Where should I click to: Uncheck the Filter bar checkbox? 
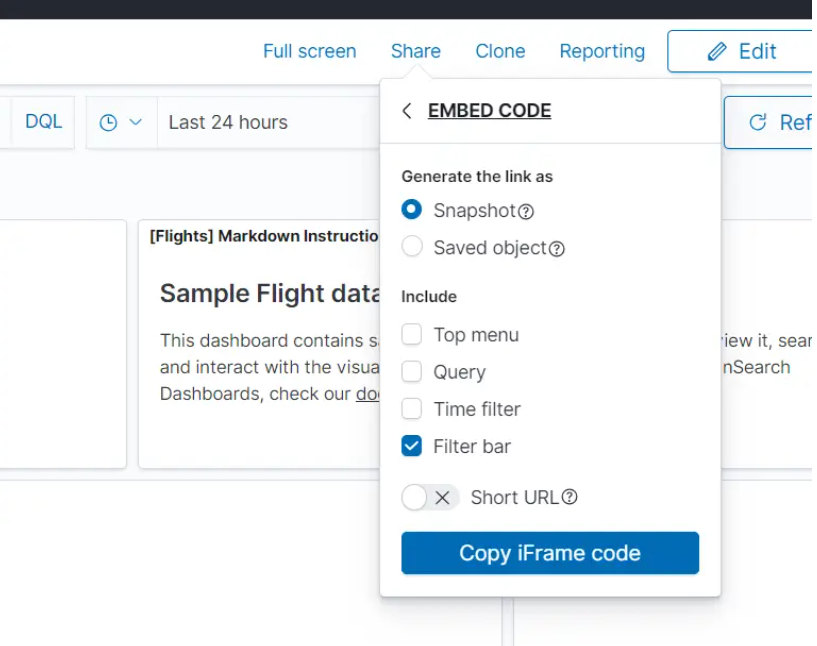[412, 446]
